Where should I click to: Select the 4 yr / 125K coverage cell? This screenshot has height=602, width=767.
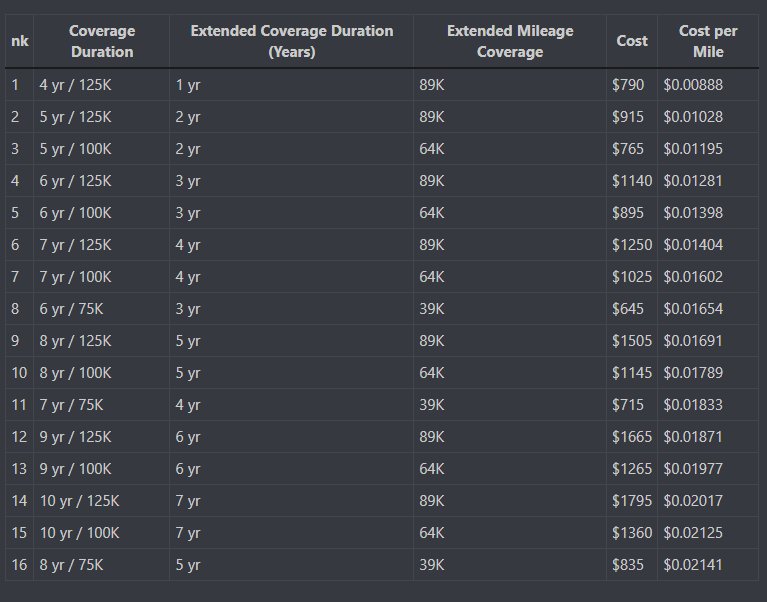[102, 85]
